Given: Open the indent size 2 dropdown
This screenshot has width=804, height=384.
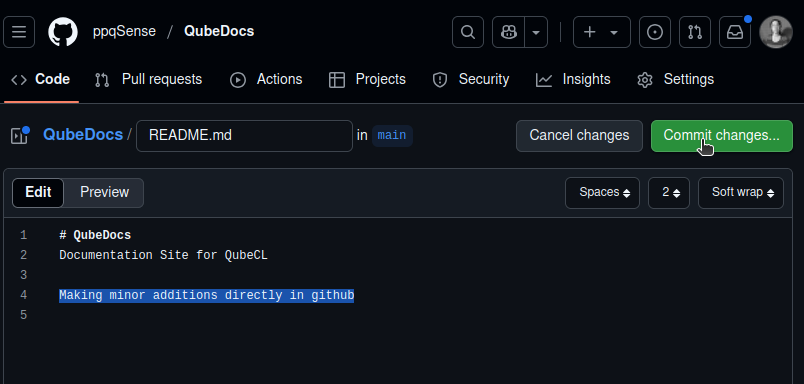Looking at the screenshot, I should point(669,193).
